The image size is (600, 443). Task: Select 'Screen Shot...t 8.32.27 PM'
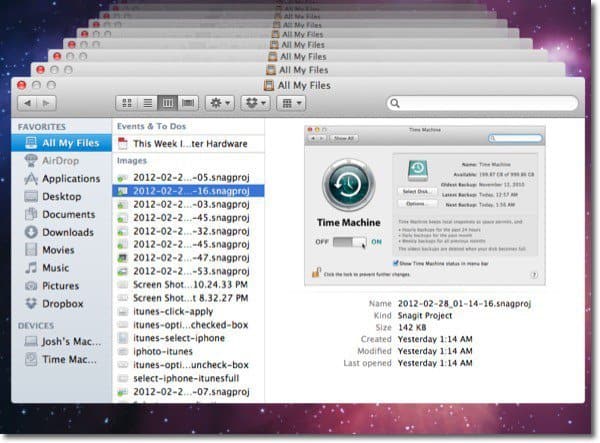tap(188, 298)
